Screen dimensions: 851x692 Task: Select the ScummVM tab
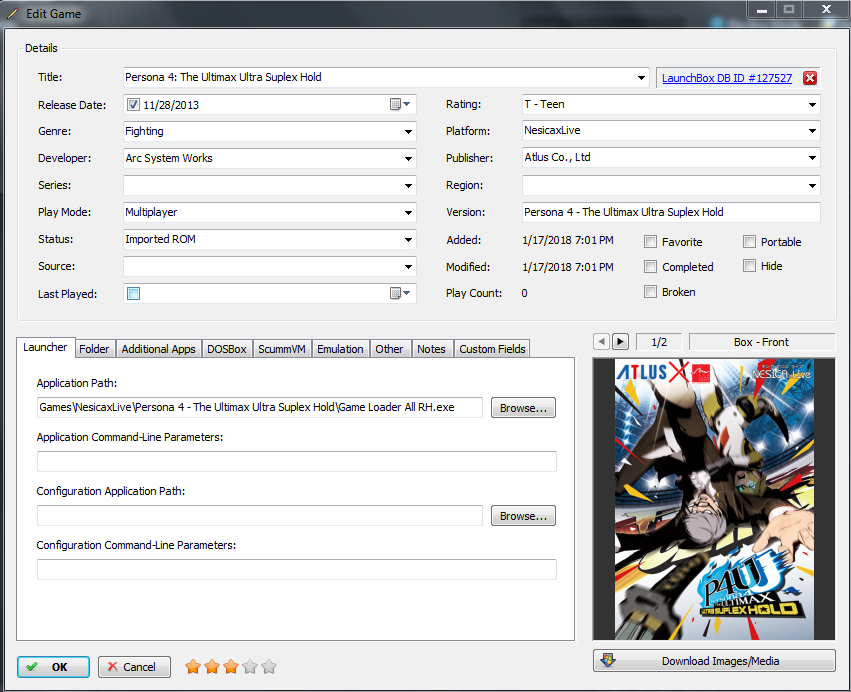pos(282,349)
